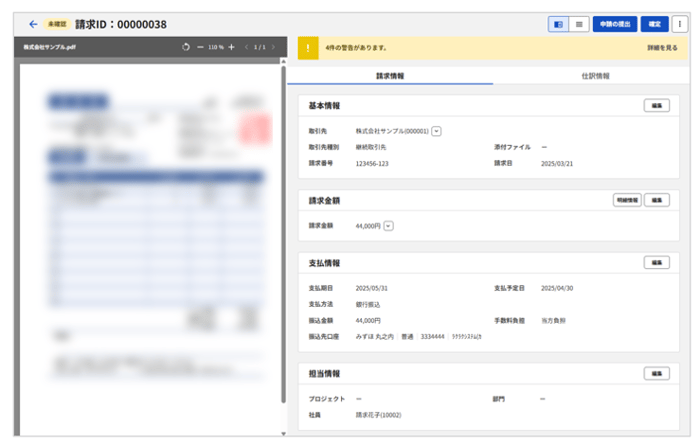Expand the 取引先 株式会社サンプル dropdown

pyautogui.click(x=437, y=131)
